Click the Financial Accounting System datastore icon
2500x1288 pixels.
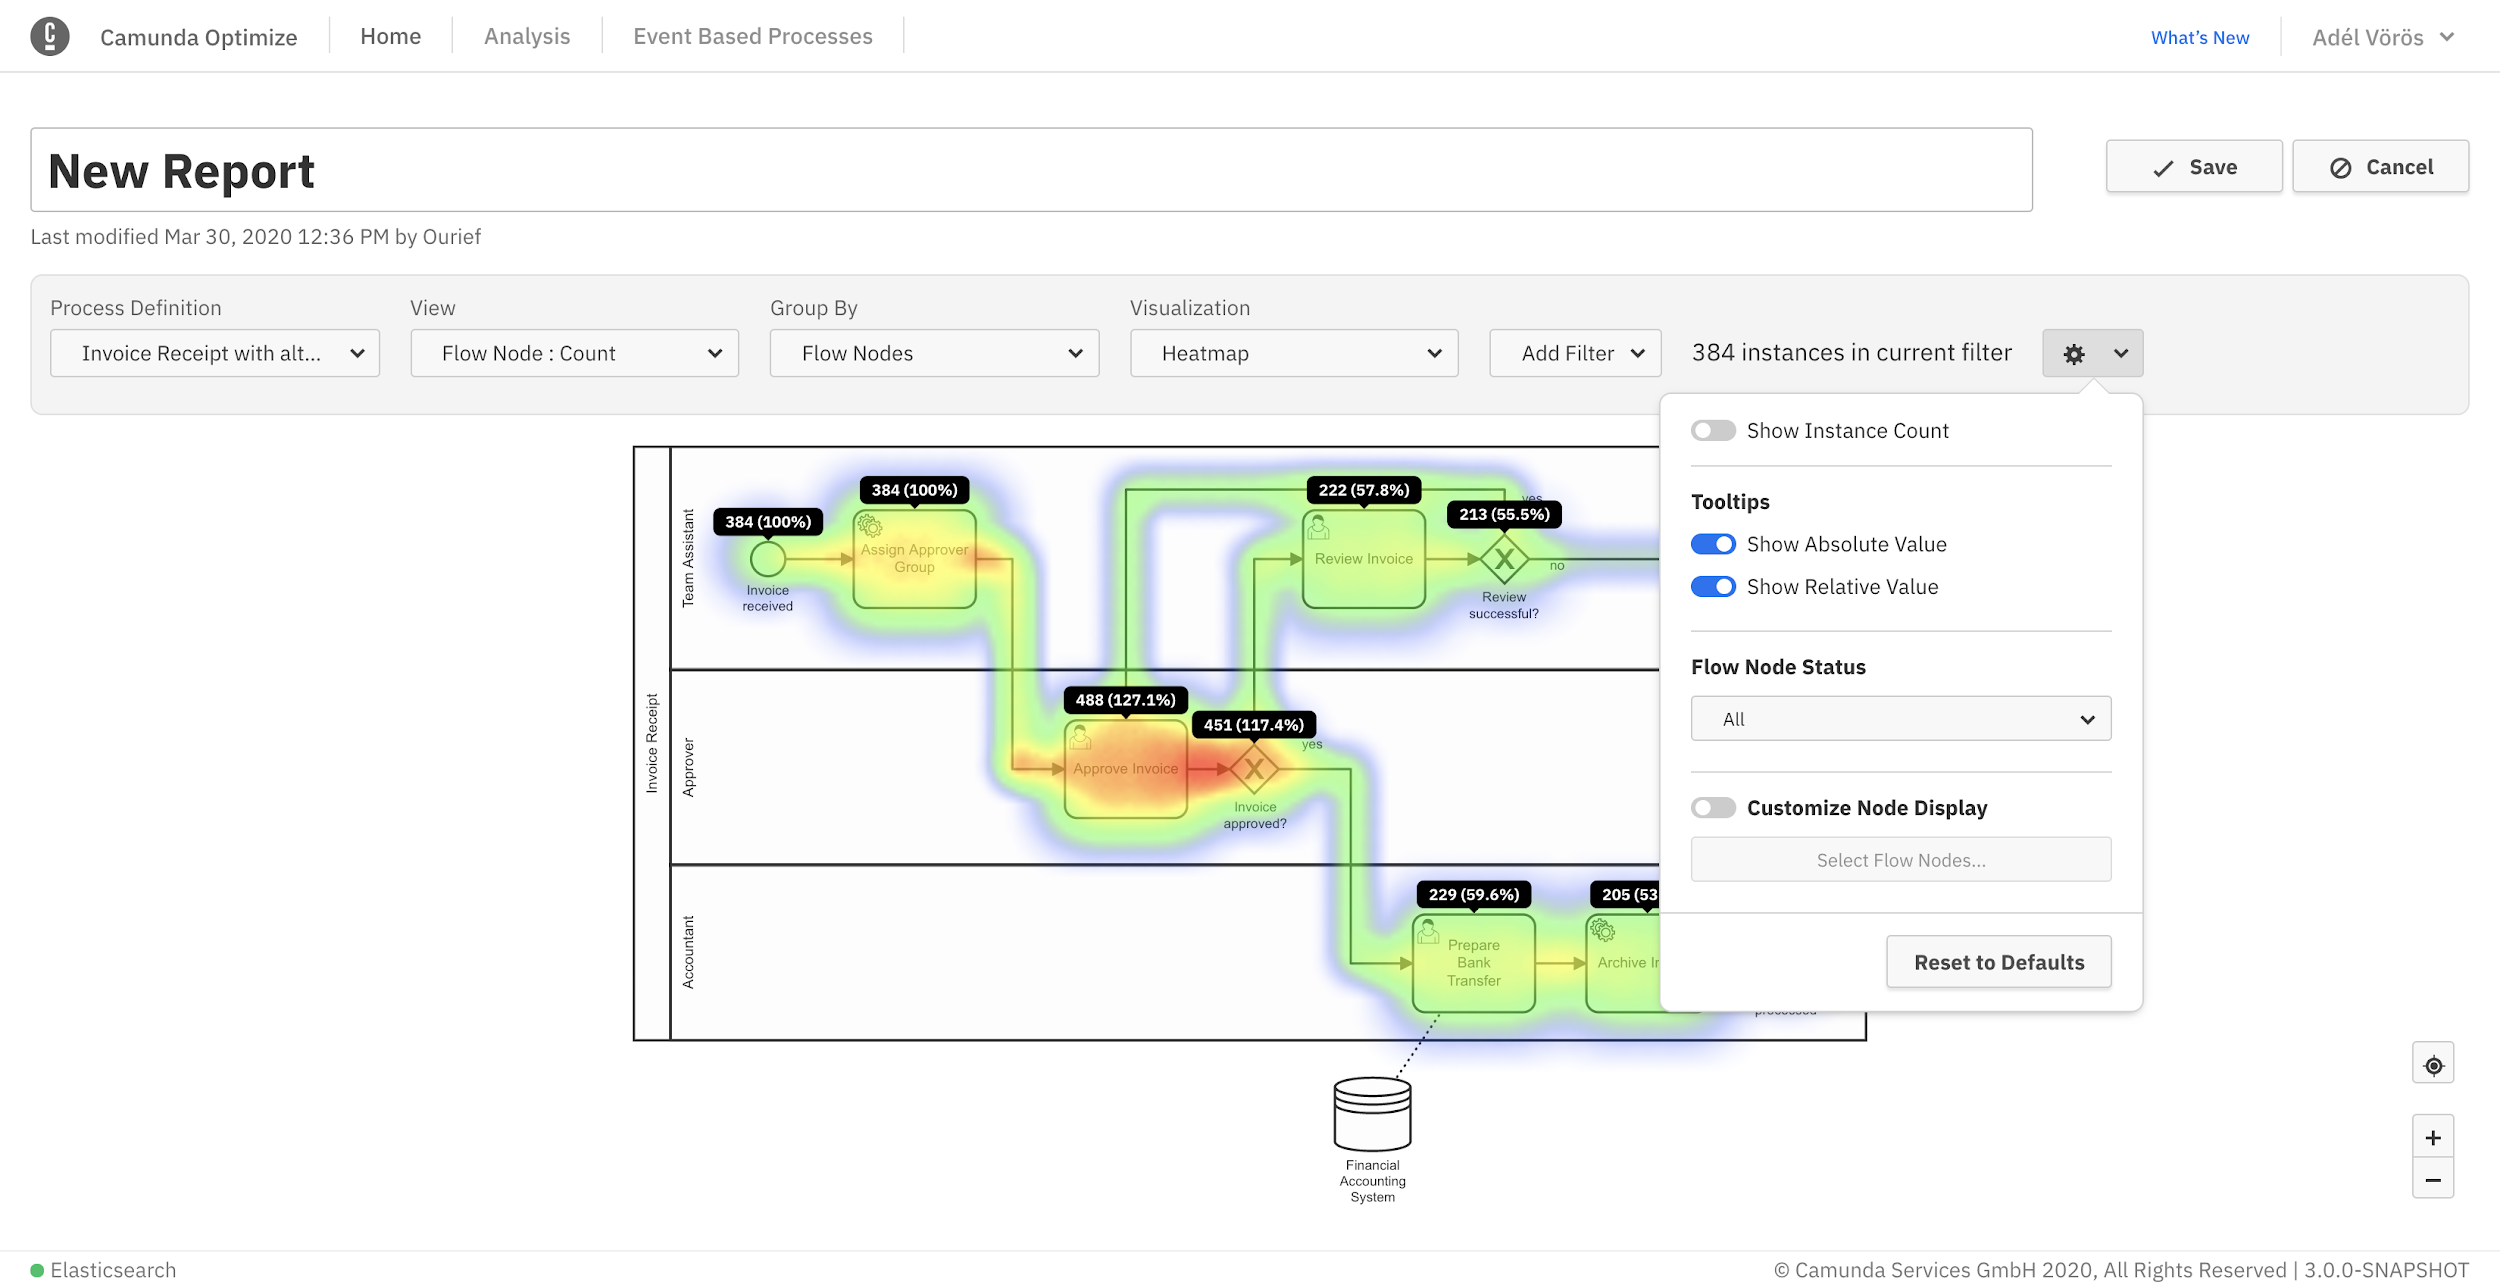1372,1113
